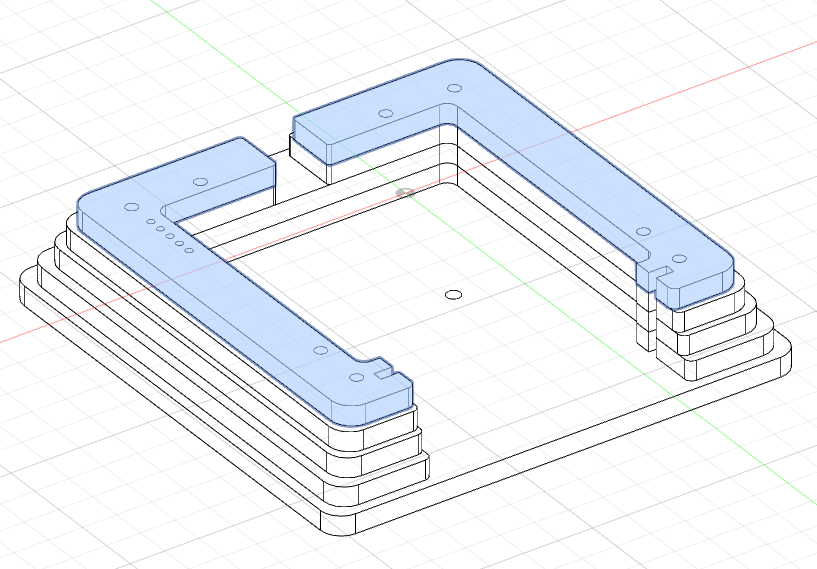Select the hole beside the right bracket's end notch
Screen dimensions: 817x569
click(x=680, y=259)
